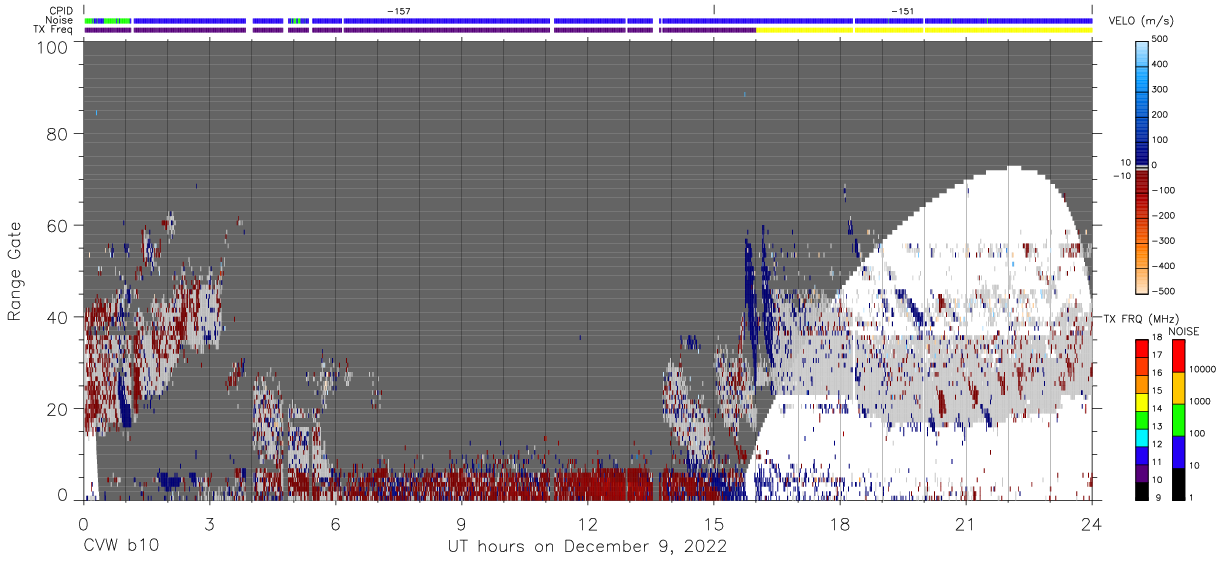This screenshot has width=1228, height=567.
Task: Click the '1000' noise legend tick
Action: point(1199,401)
